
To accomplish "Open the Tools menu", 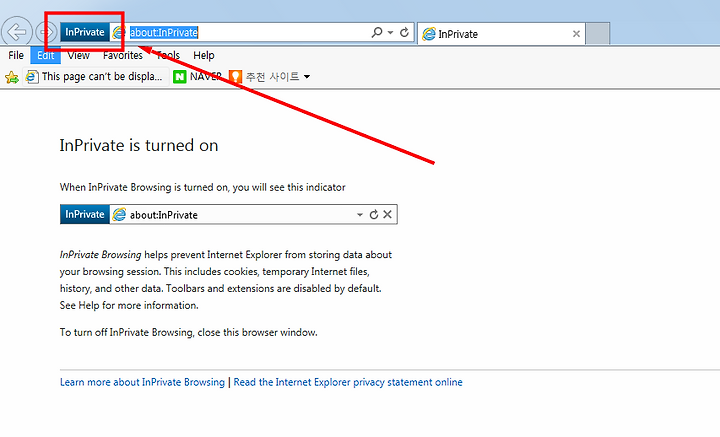I will coord(168,56).
